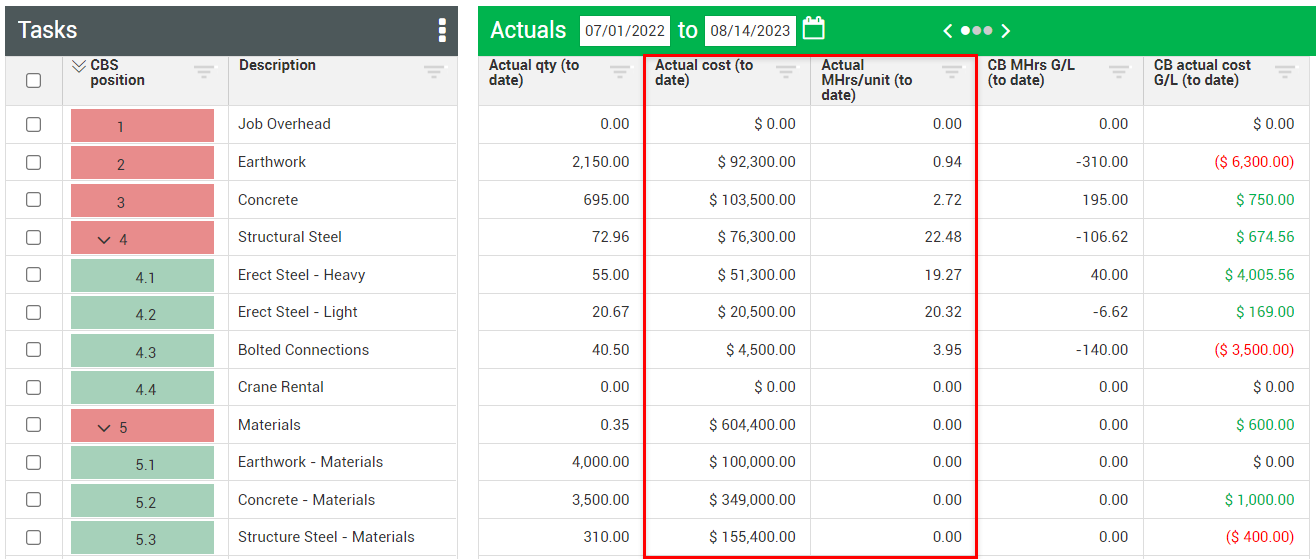
Task: Click the Actuals end date field 08/14/2023
Action: click(750, 31)
